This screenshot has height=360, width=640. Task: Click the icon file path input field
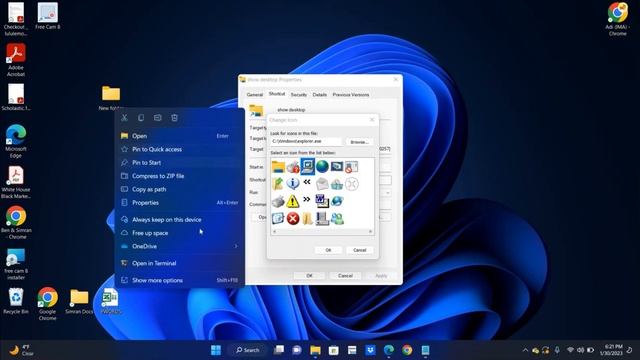click(306, 141)
